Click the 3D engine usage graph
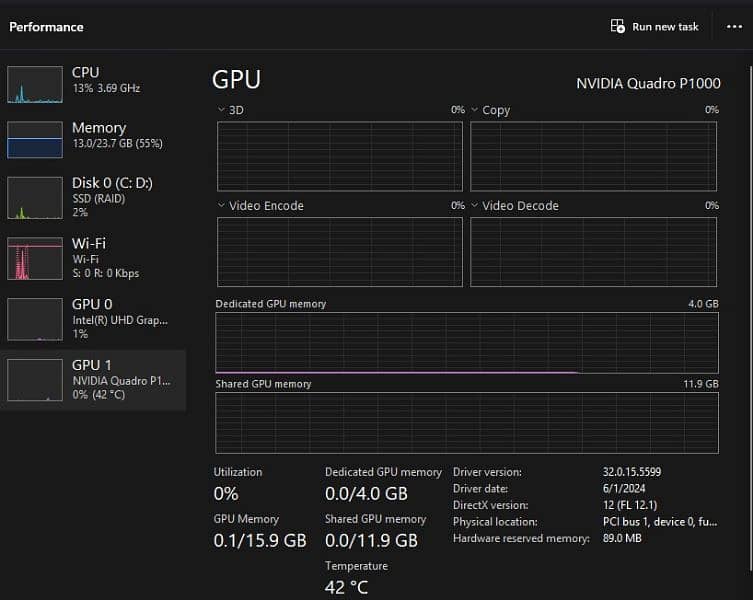Screen dimensions: 753x600 [x=340, y=155]
